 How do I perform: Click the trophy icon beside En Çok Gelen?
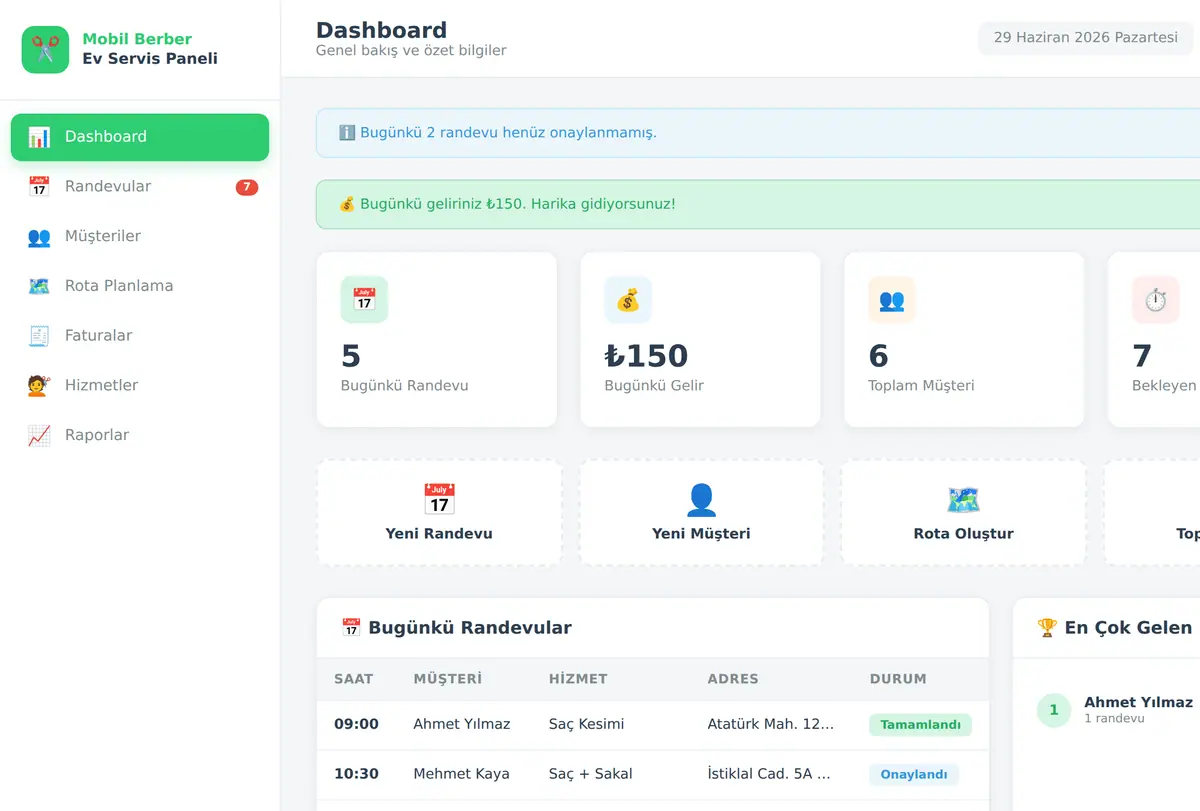tap(1047, 628)
